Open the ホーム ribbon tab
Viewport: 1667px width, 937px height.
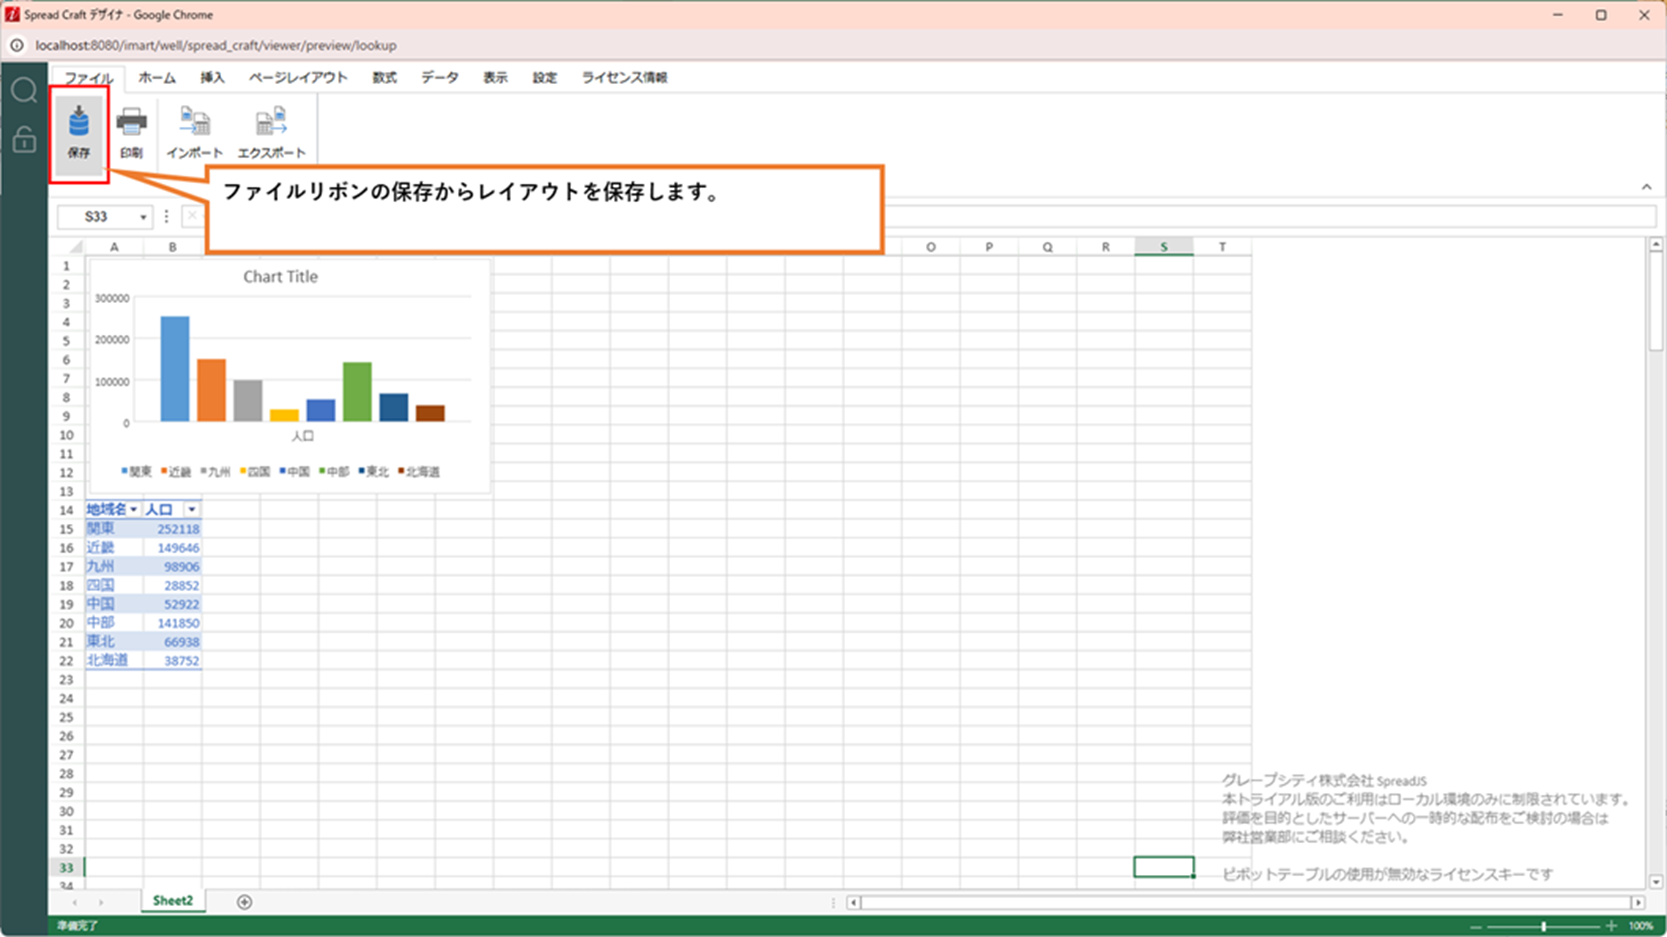click(x=157, y=78)
